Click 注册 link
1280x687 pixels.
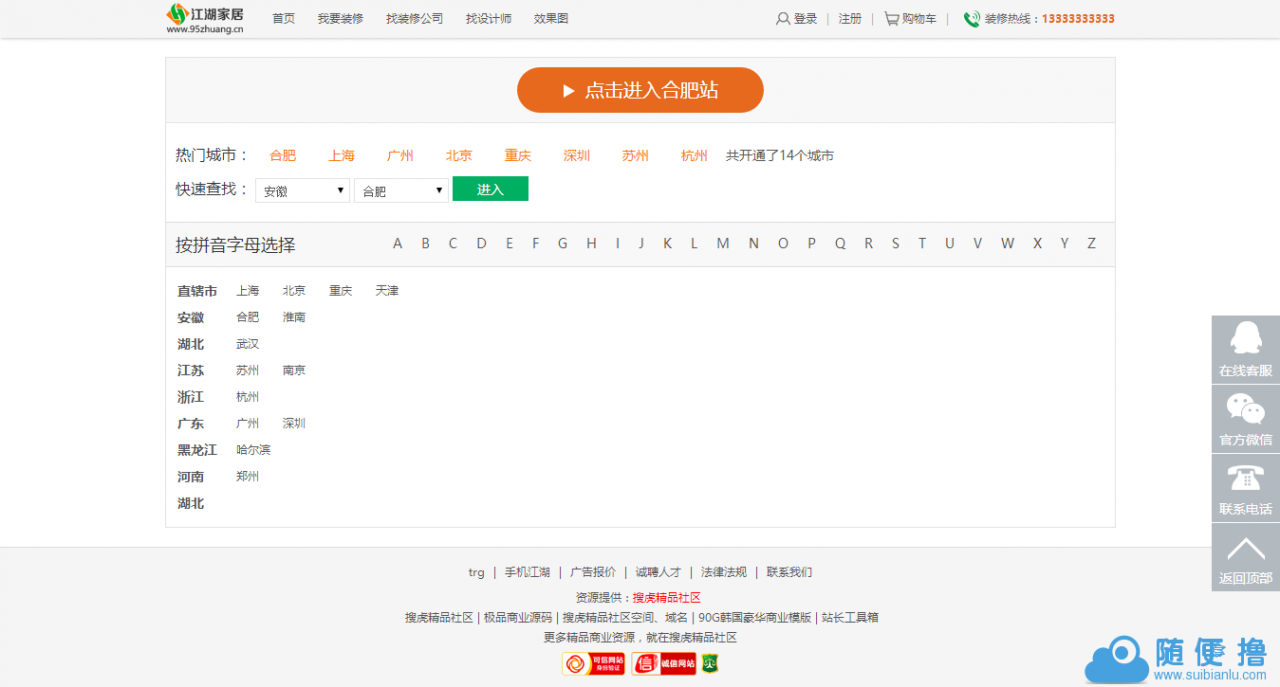click(x=850, y=18)
